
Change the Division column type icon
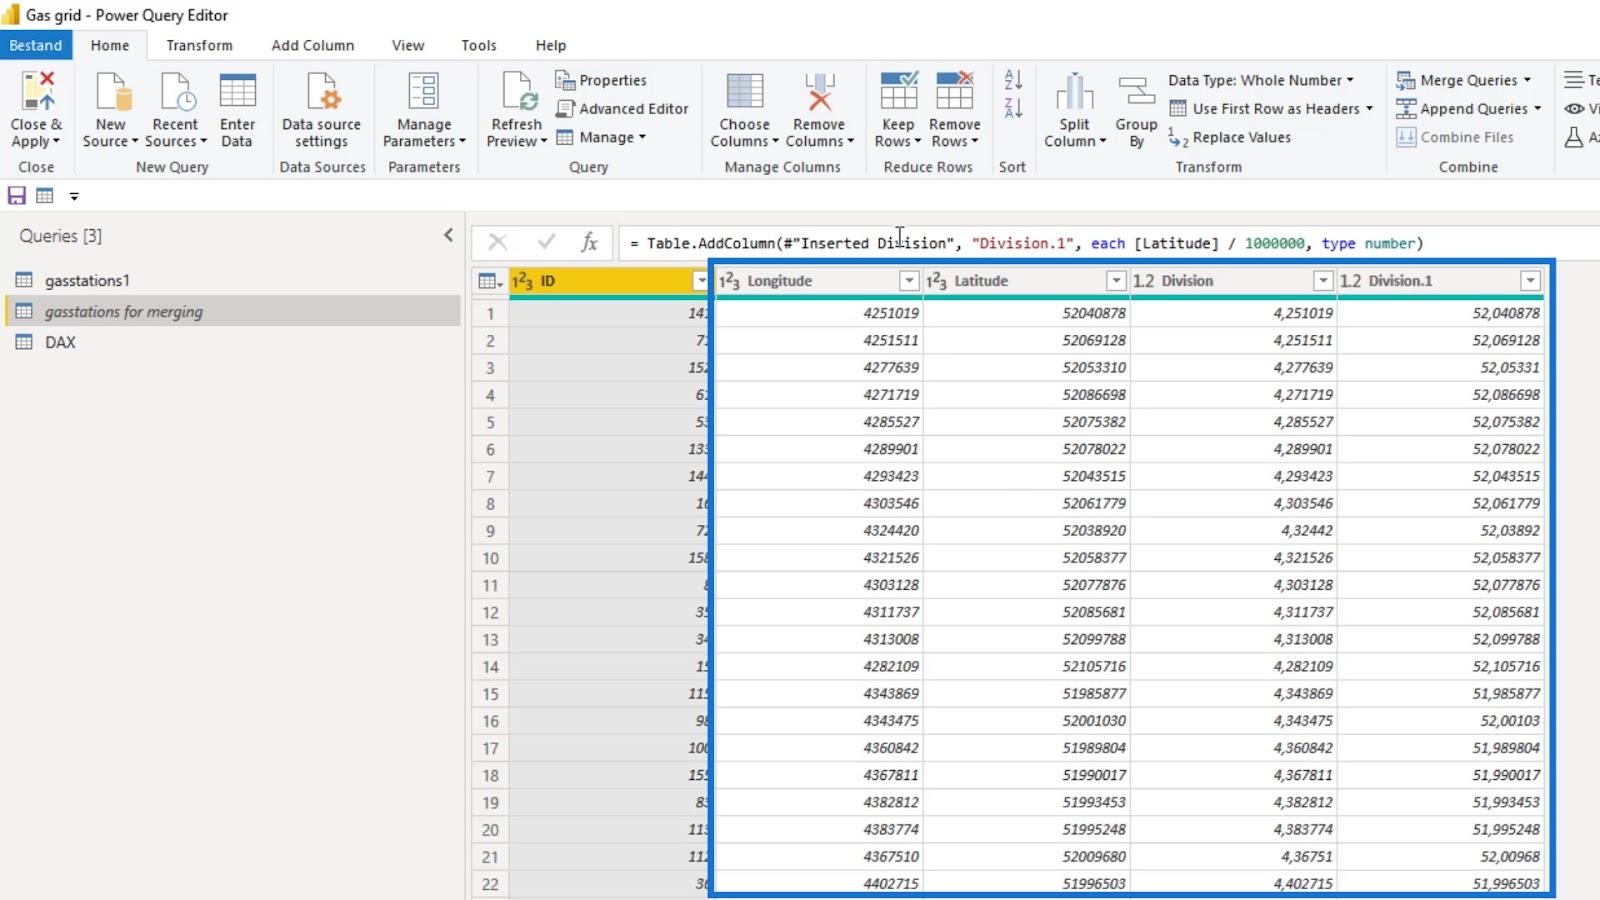(x=1144, y=281)
